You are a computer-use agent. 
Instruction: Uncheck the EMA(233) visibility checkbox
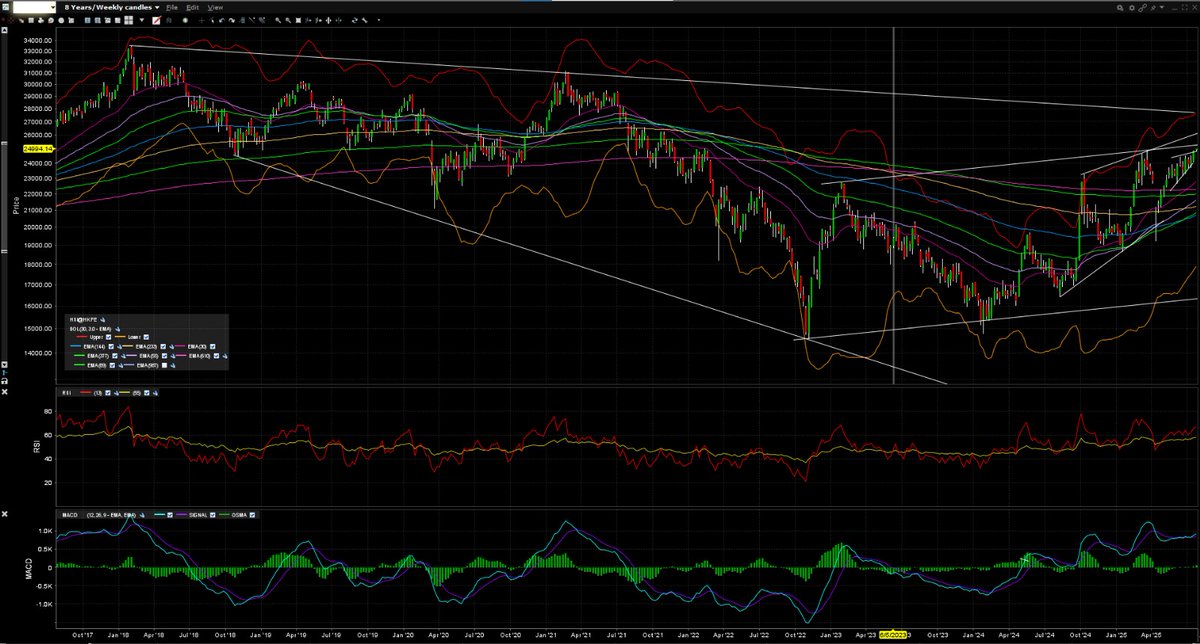pos(163,346)
